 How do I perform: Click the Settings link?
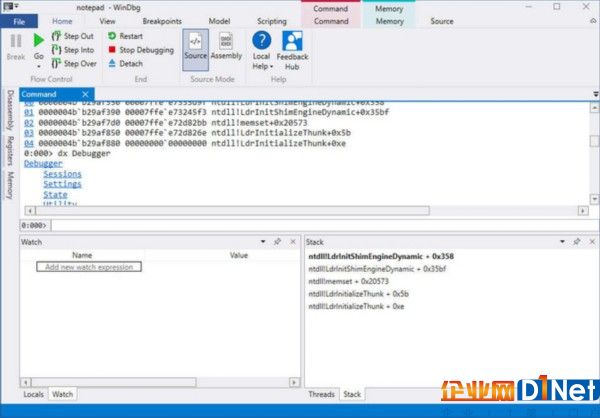click(62, 184)
